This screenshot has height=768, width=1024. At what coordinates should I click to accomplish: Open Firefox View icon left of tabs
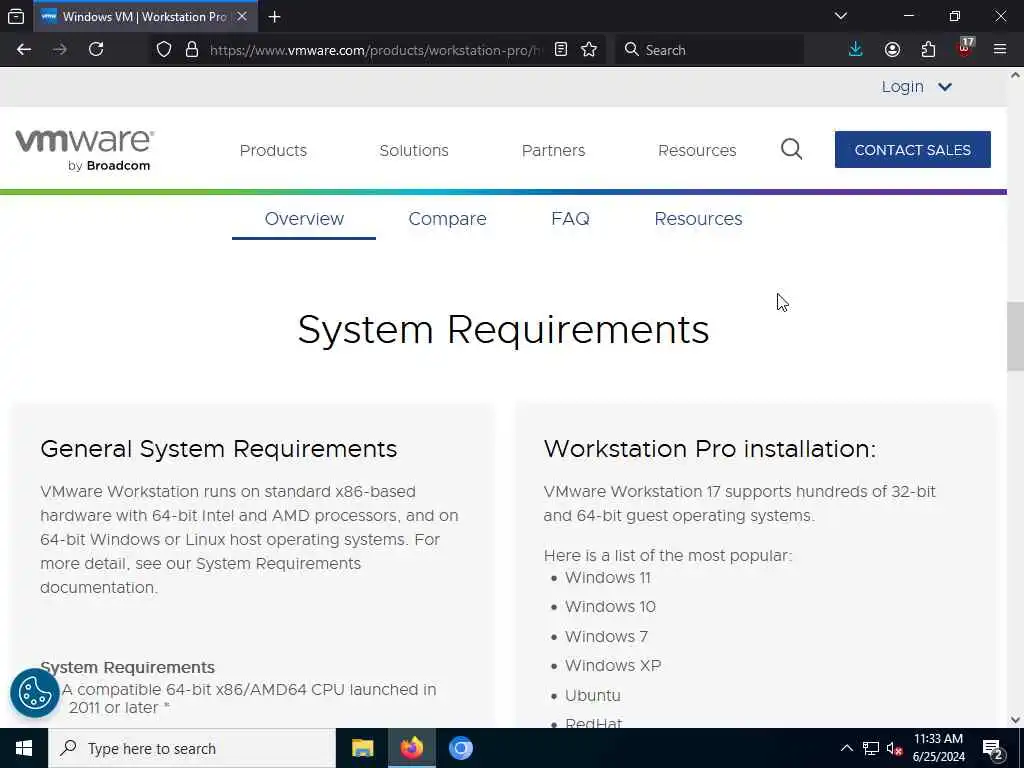click(x=16, y=16)
